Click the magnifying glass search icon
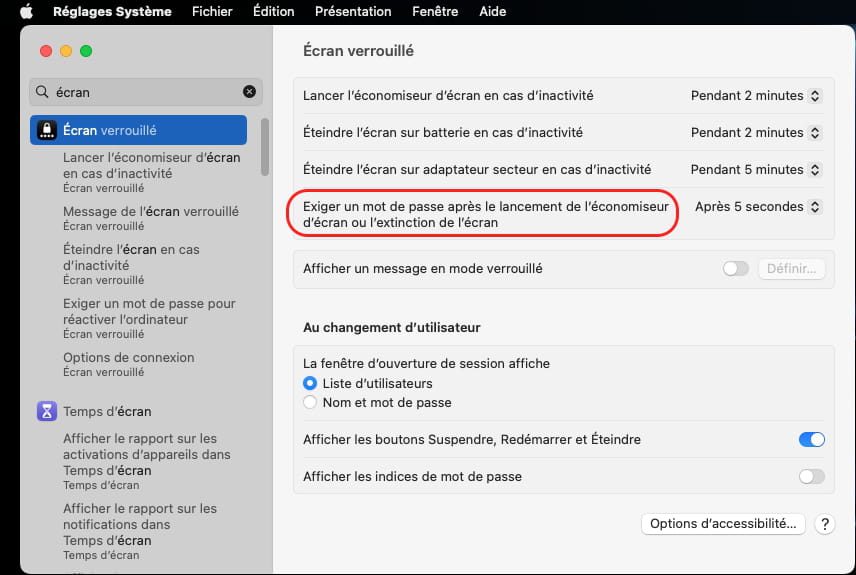856x575 pixels. 42,92
